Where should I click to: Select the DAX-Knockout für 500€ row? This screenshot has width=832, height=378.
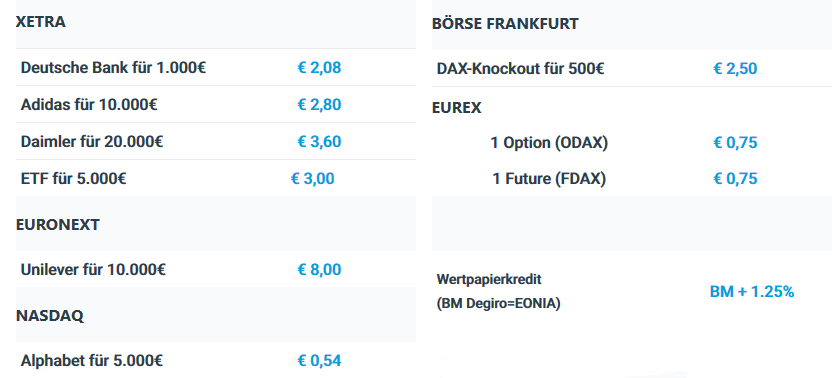pyautogui.click(x=632, y=68)
